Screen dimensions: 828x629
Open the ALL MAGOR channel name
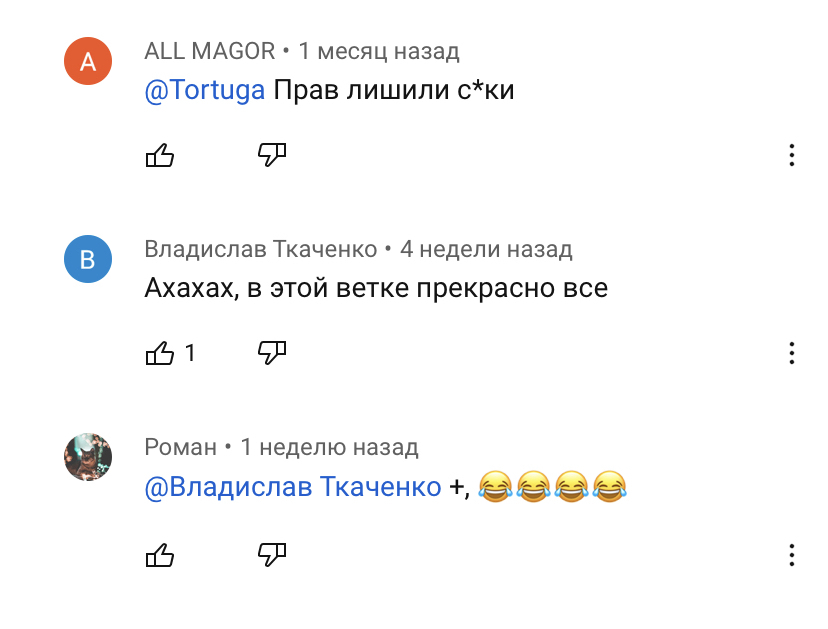(x=210, y=51)
